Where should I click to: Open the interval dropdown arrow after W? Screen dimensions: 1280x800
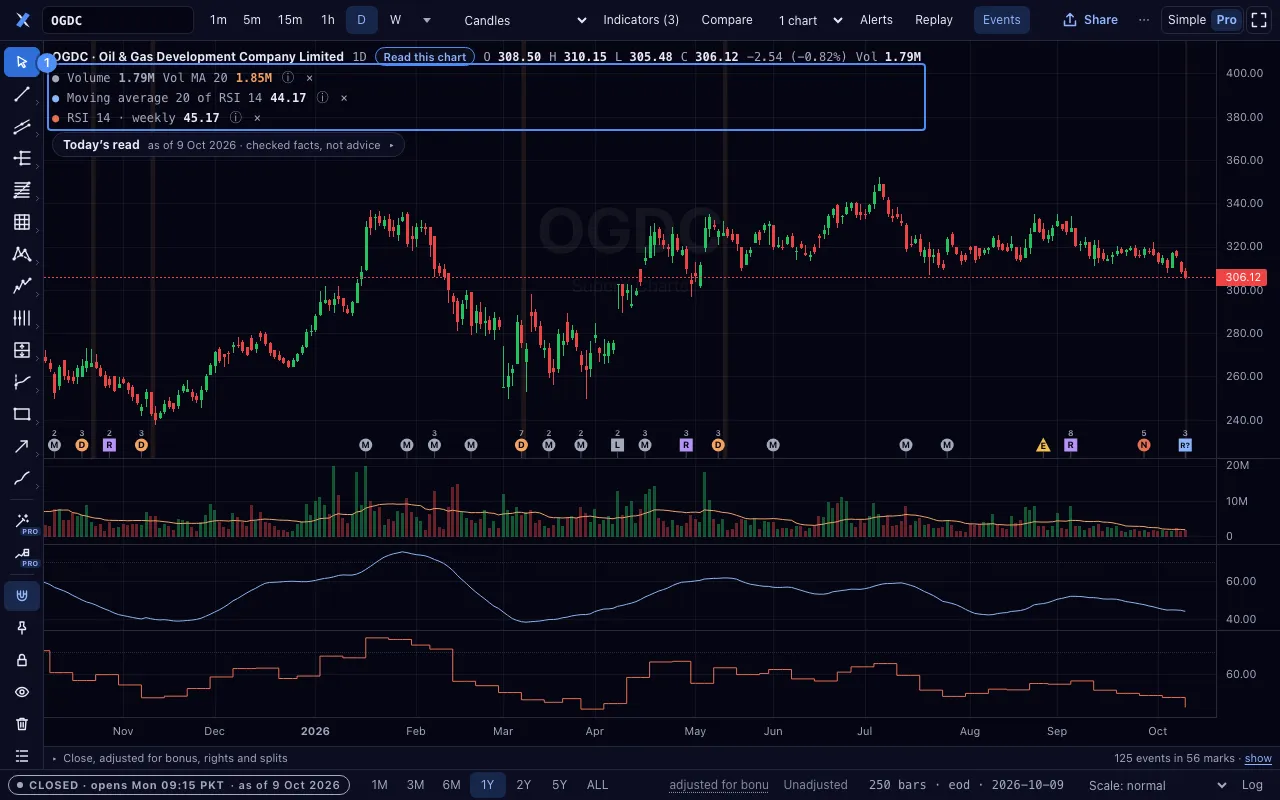click(x=427, y=20)
